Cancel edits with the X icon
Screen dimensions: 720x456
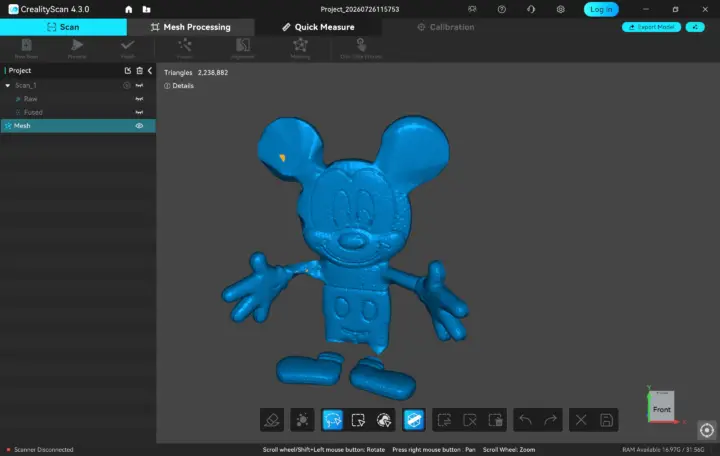tap(581, 420)
